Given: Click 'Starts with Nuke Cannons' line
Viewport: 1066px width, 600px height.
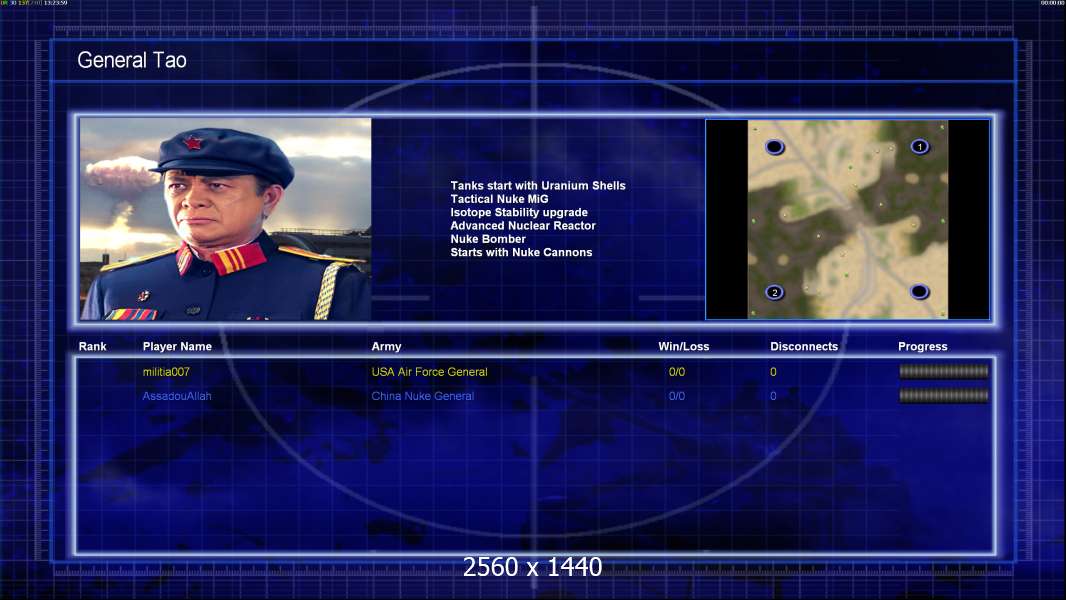Looking at the screenshot, I should click(521, 252).
